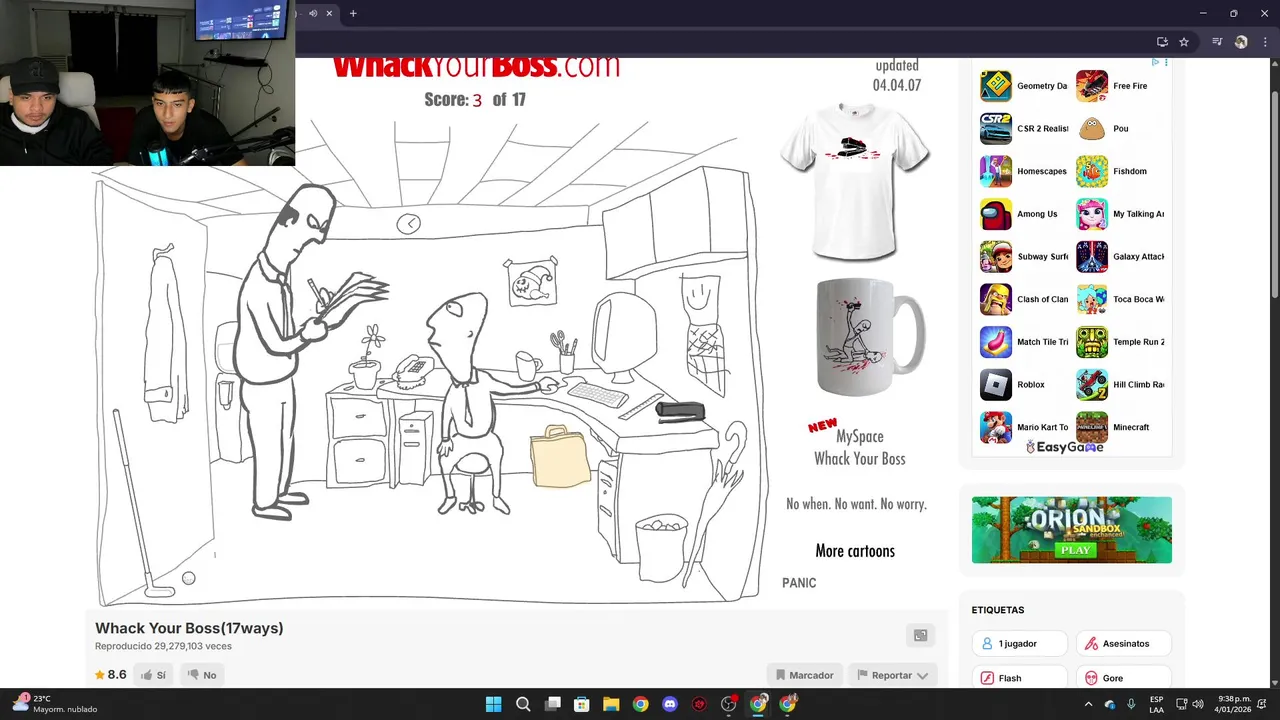The width and height of the screenshot is (1280, 720).
Task: Open the More cartoons link
Action: (855, 551)
